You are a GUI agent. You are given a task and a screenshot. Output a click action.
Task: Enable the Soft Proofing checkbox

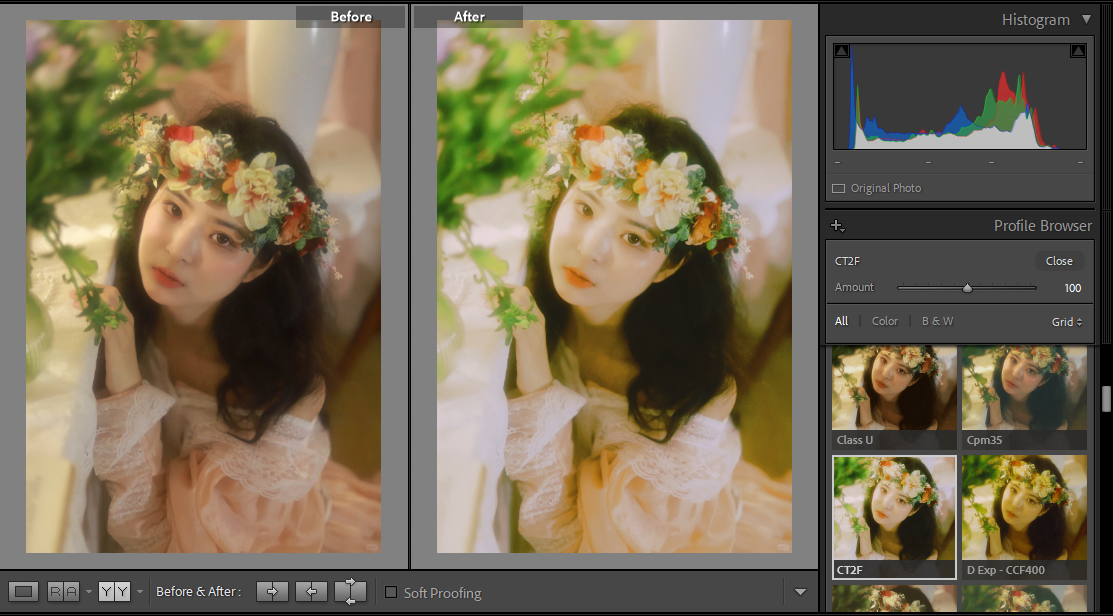(391, 593)
